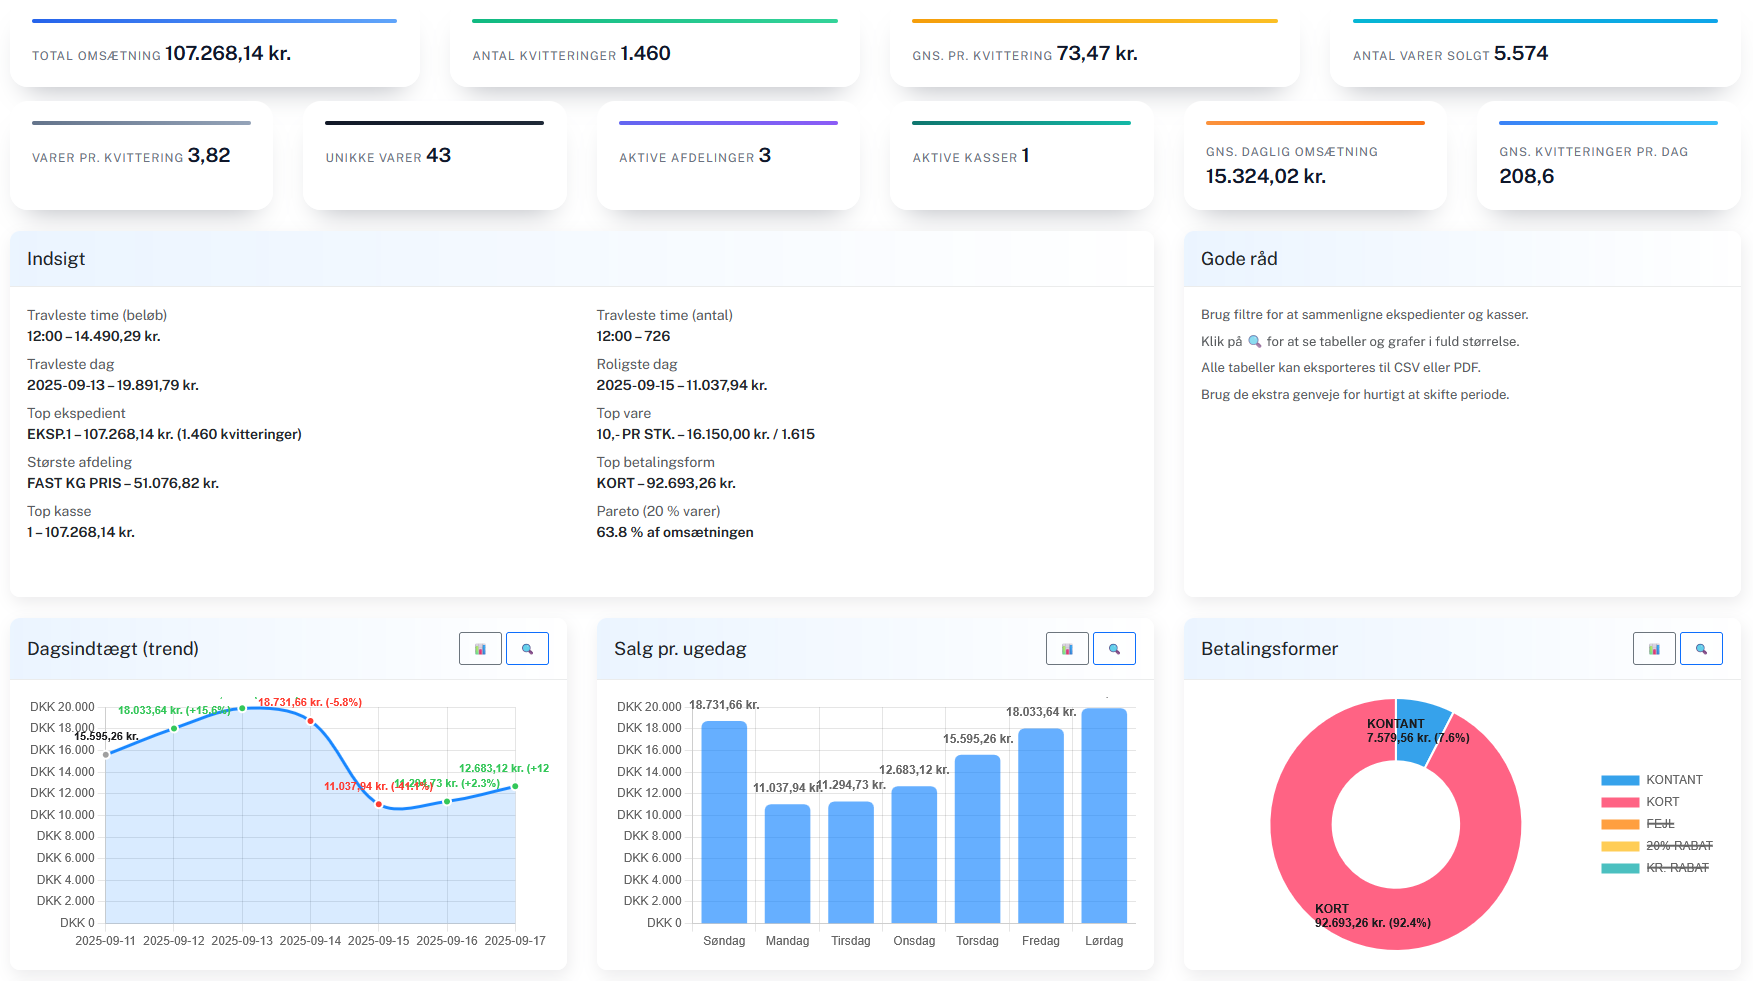1753x981 pixels.
Task: Click the chart icon in Betalingsformer panel
Action: (x=1654, y=649)
